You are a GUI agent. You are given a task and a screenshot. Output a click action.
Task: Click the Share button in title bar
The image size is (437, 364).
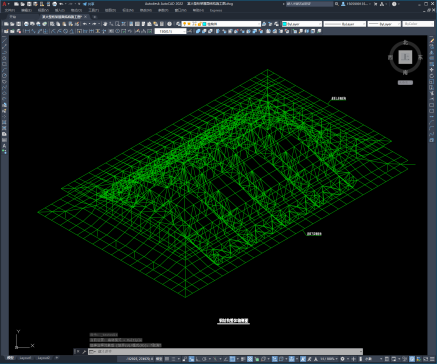88,4
